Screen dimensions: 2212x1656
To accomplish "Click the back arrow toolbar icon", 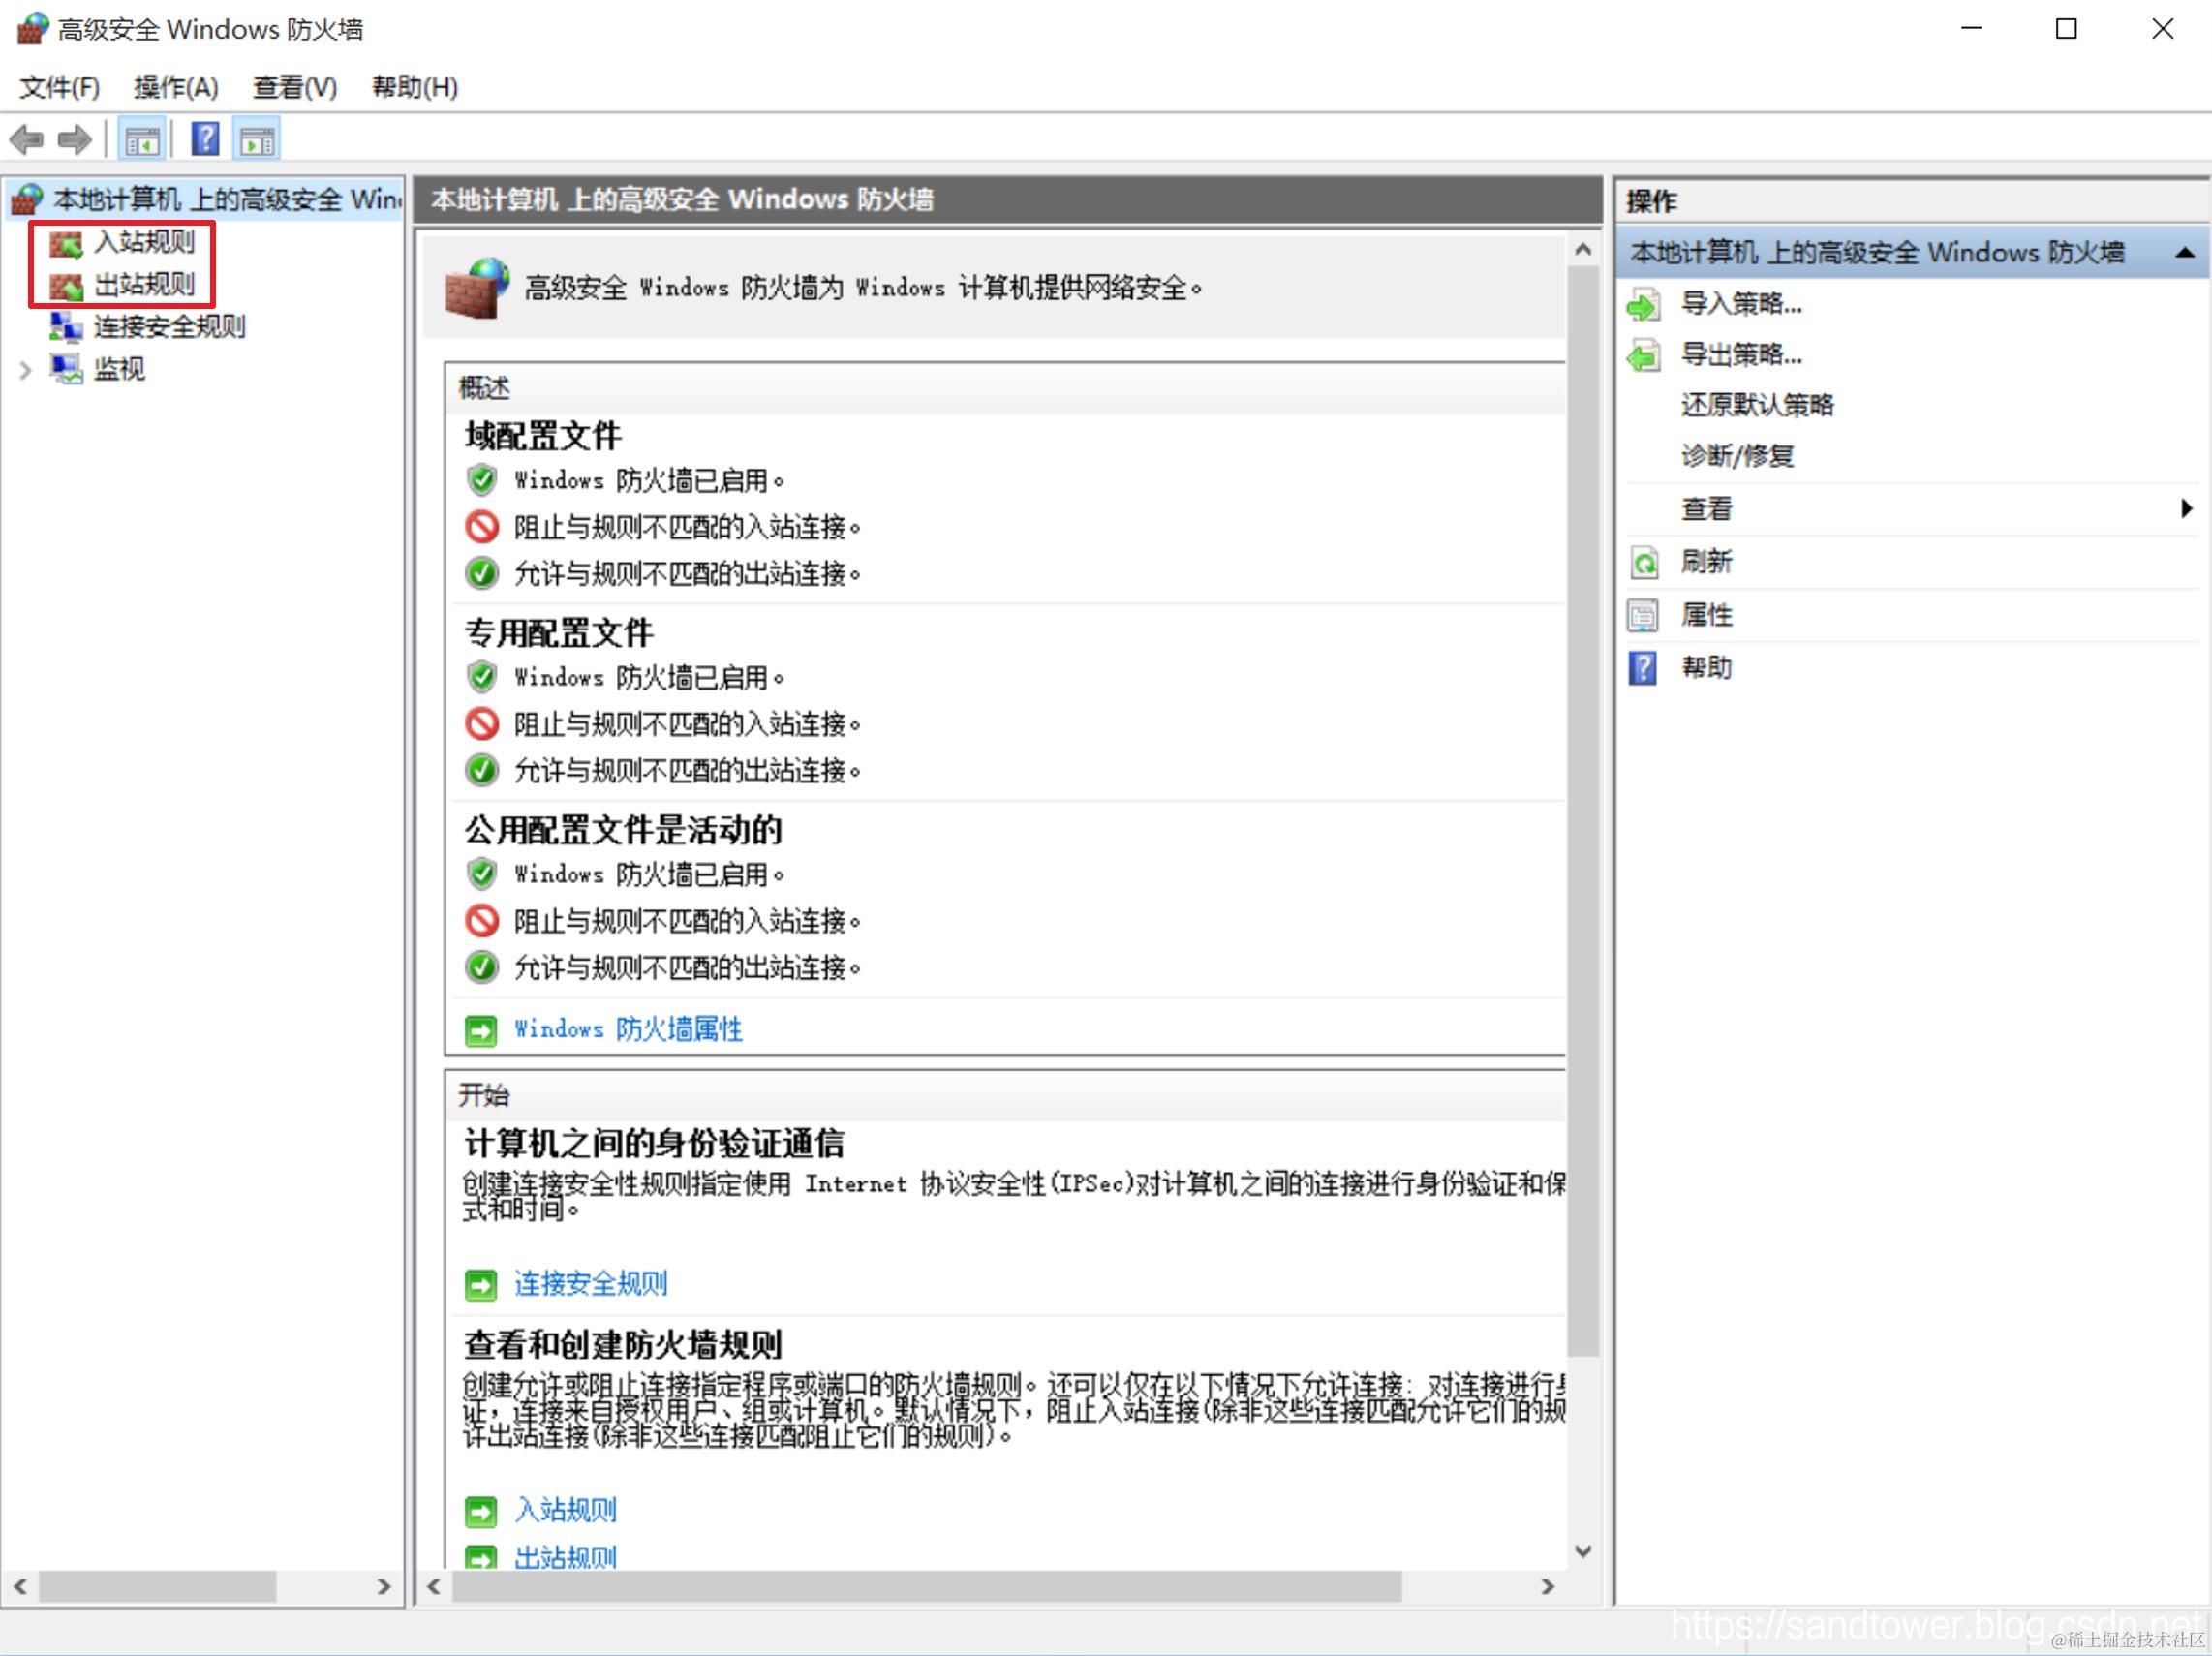I will pyautogui.click(x=27, y=139).
